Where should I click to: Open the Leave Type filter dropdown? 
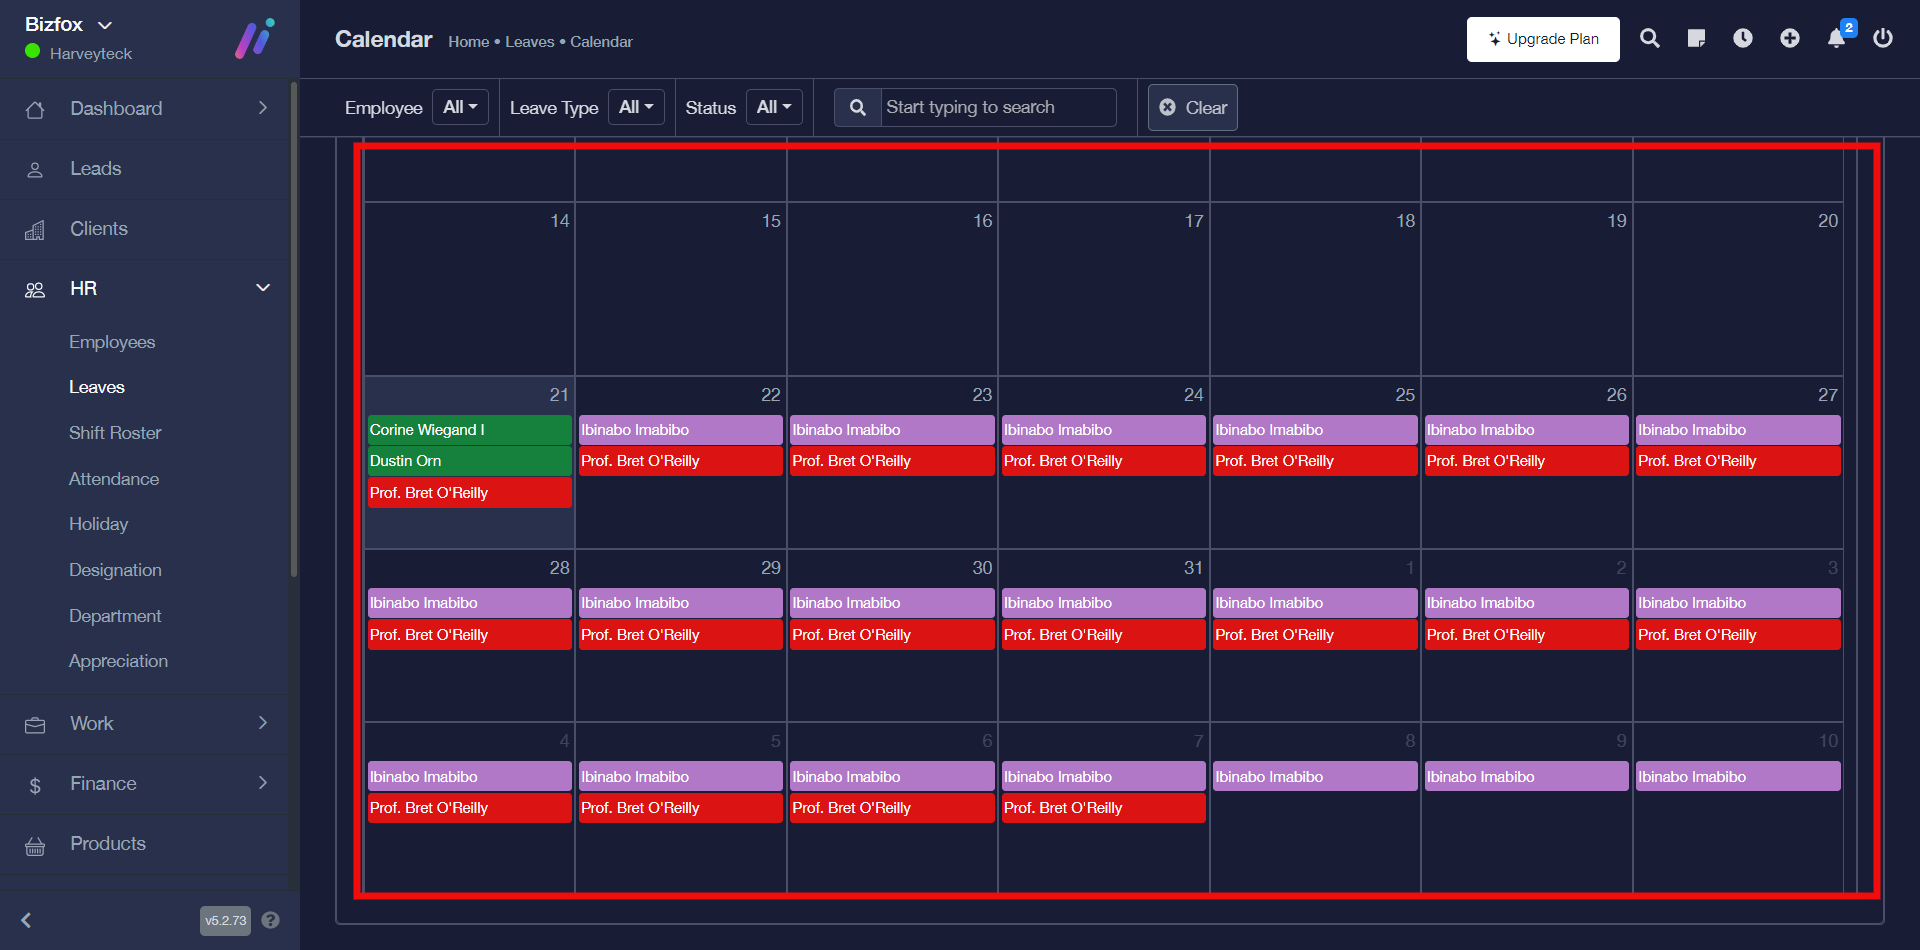tap(636, 107)
